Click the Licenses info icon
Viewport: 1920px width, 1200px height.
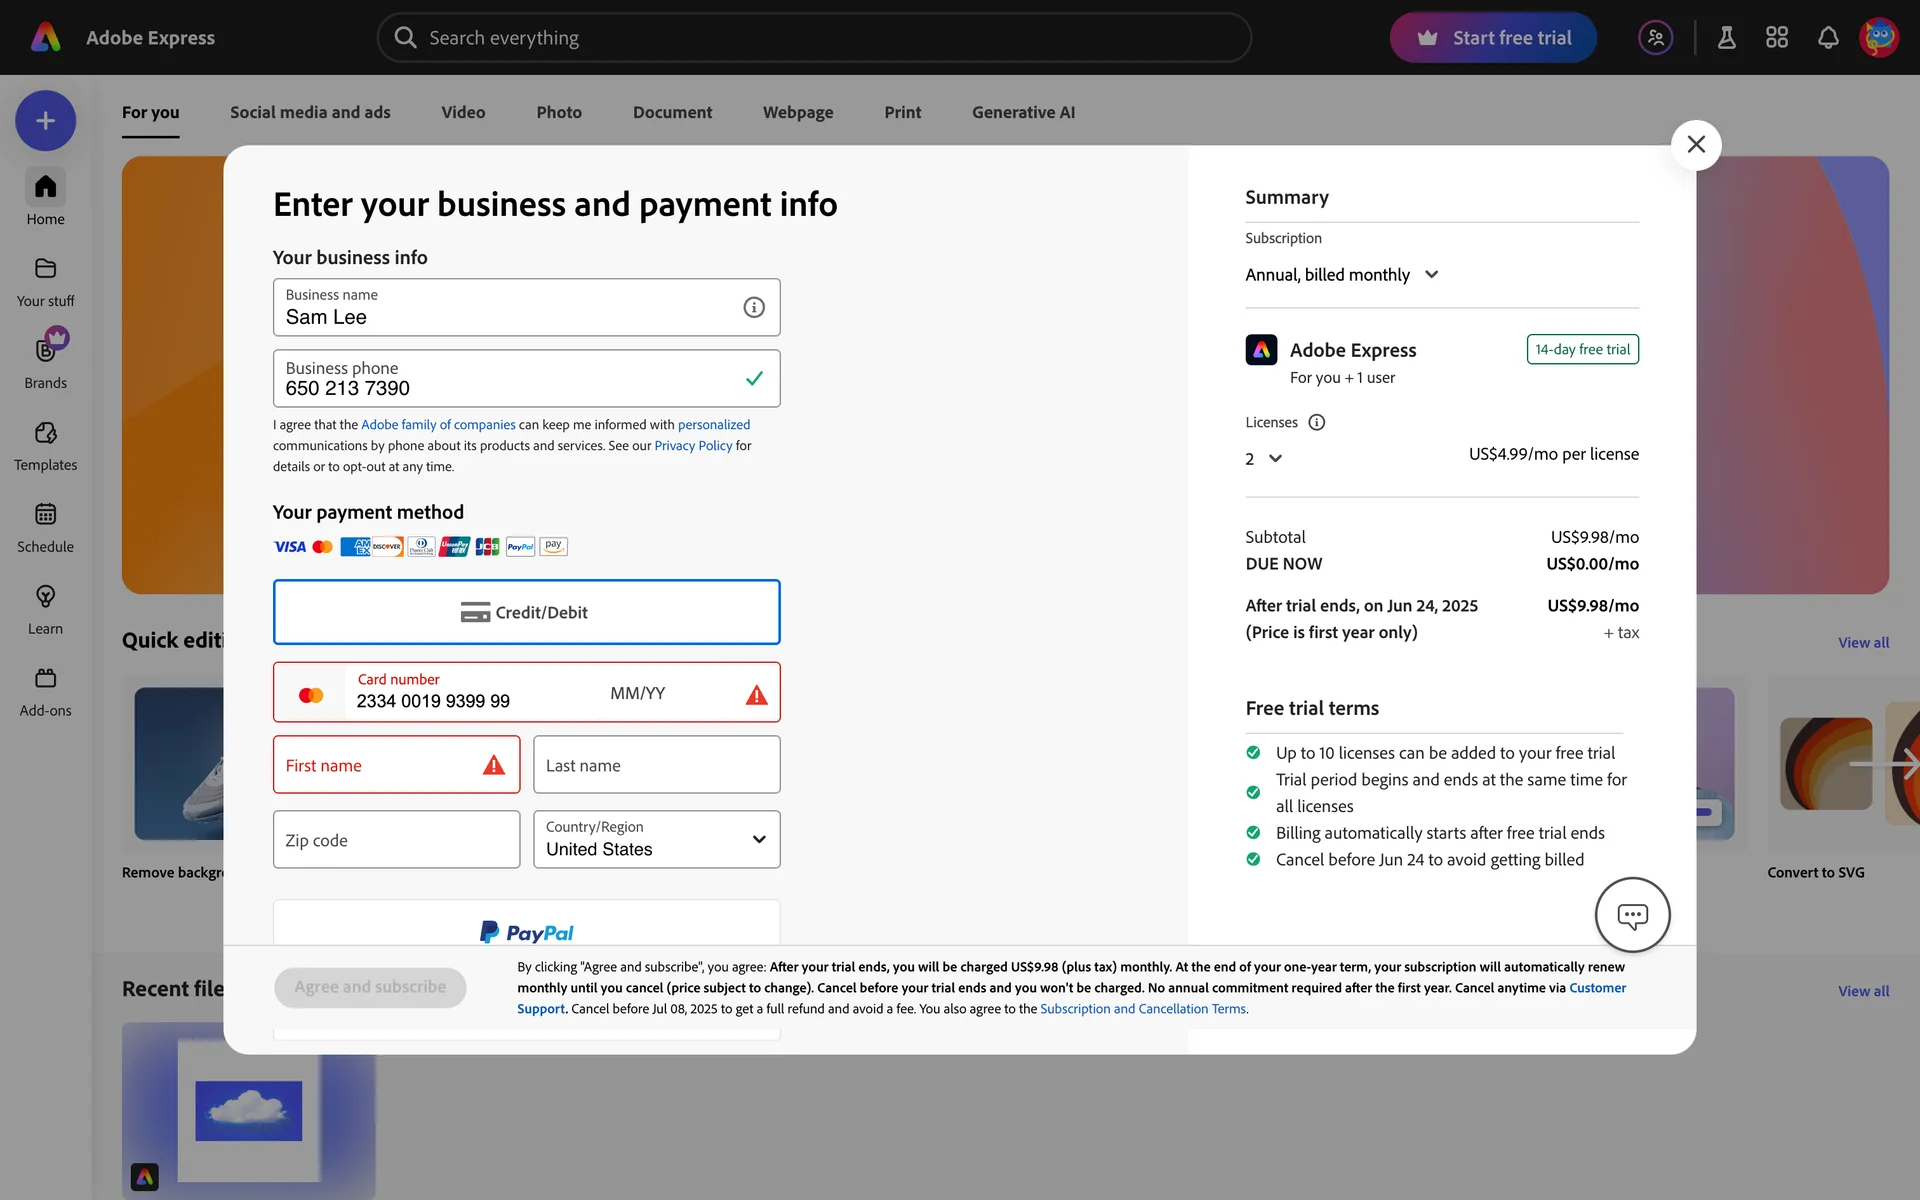point(1316,422)
